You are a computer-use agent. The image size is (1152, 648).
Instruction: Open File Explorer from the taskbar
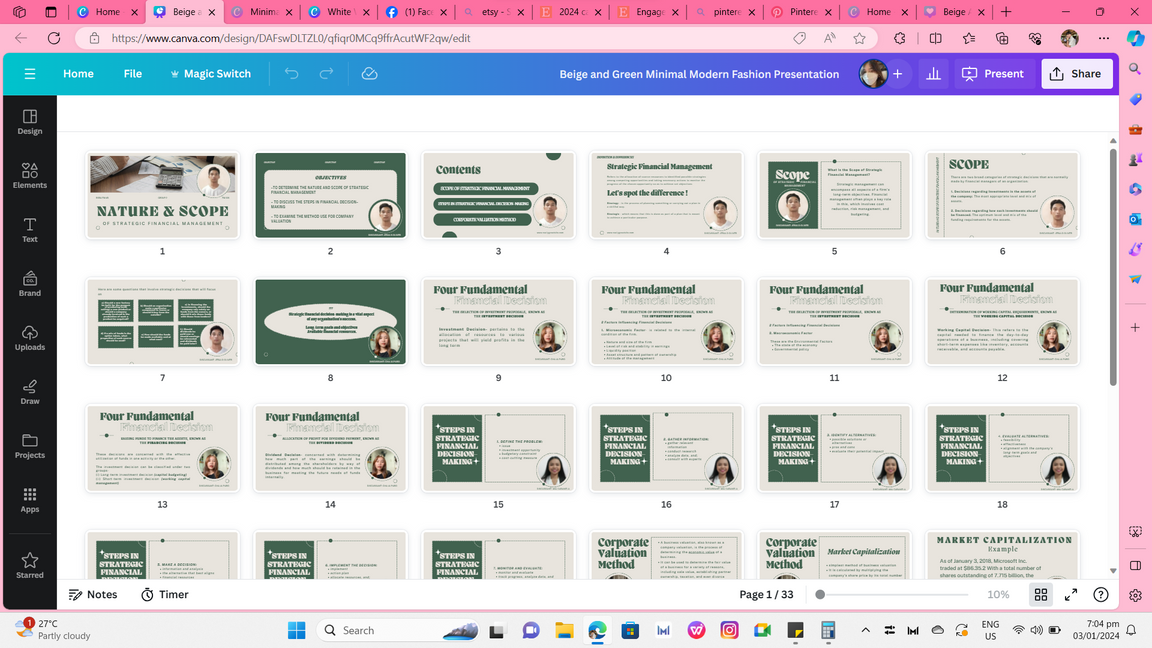tap(564, 630)
